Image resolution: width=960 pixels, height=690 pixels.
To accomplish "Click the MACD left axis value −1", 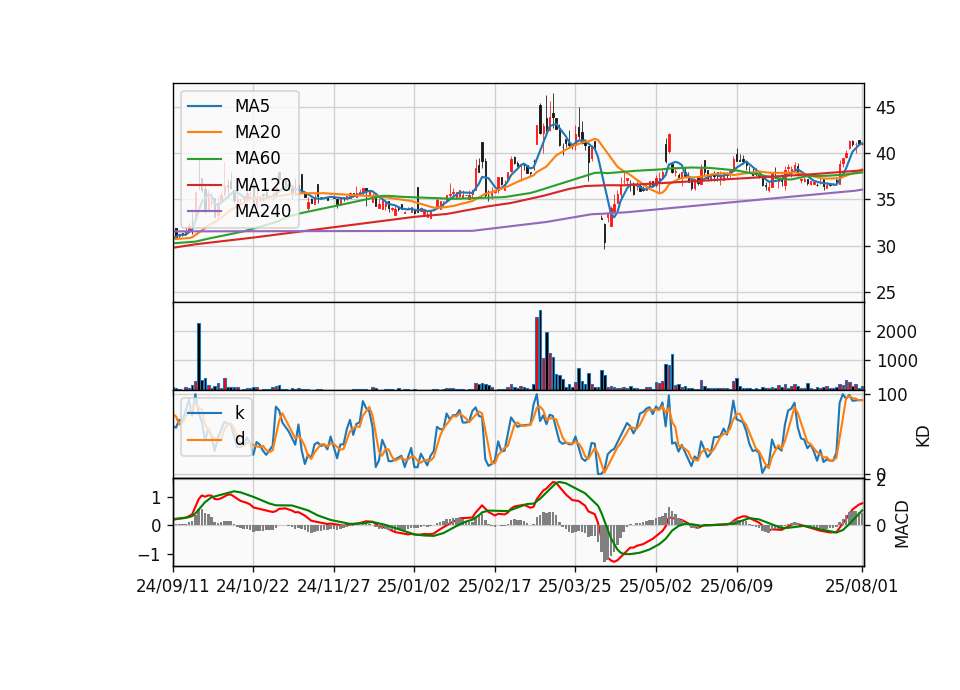I will [x=149, y=555].
